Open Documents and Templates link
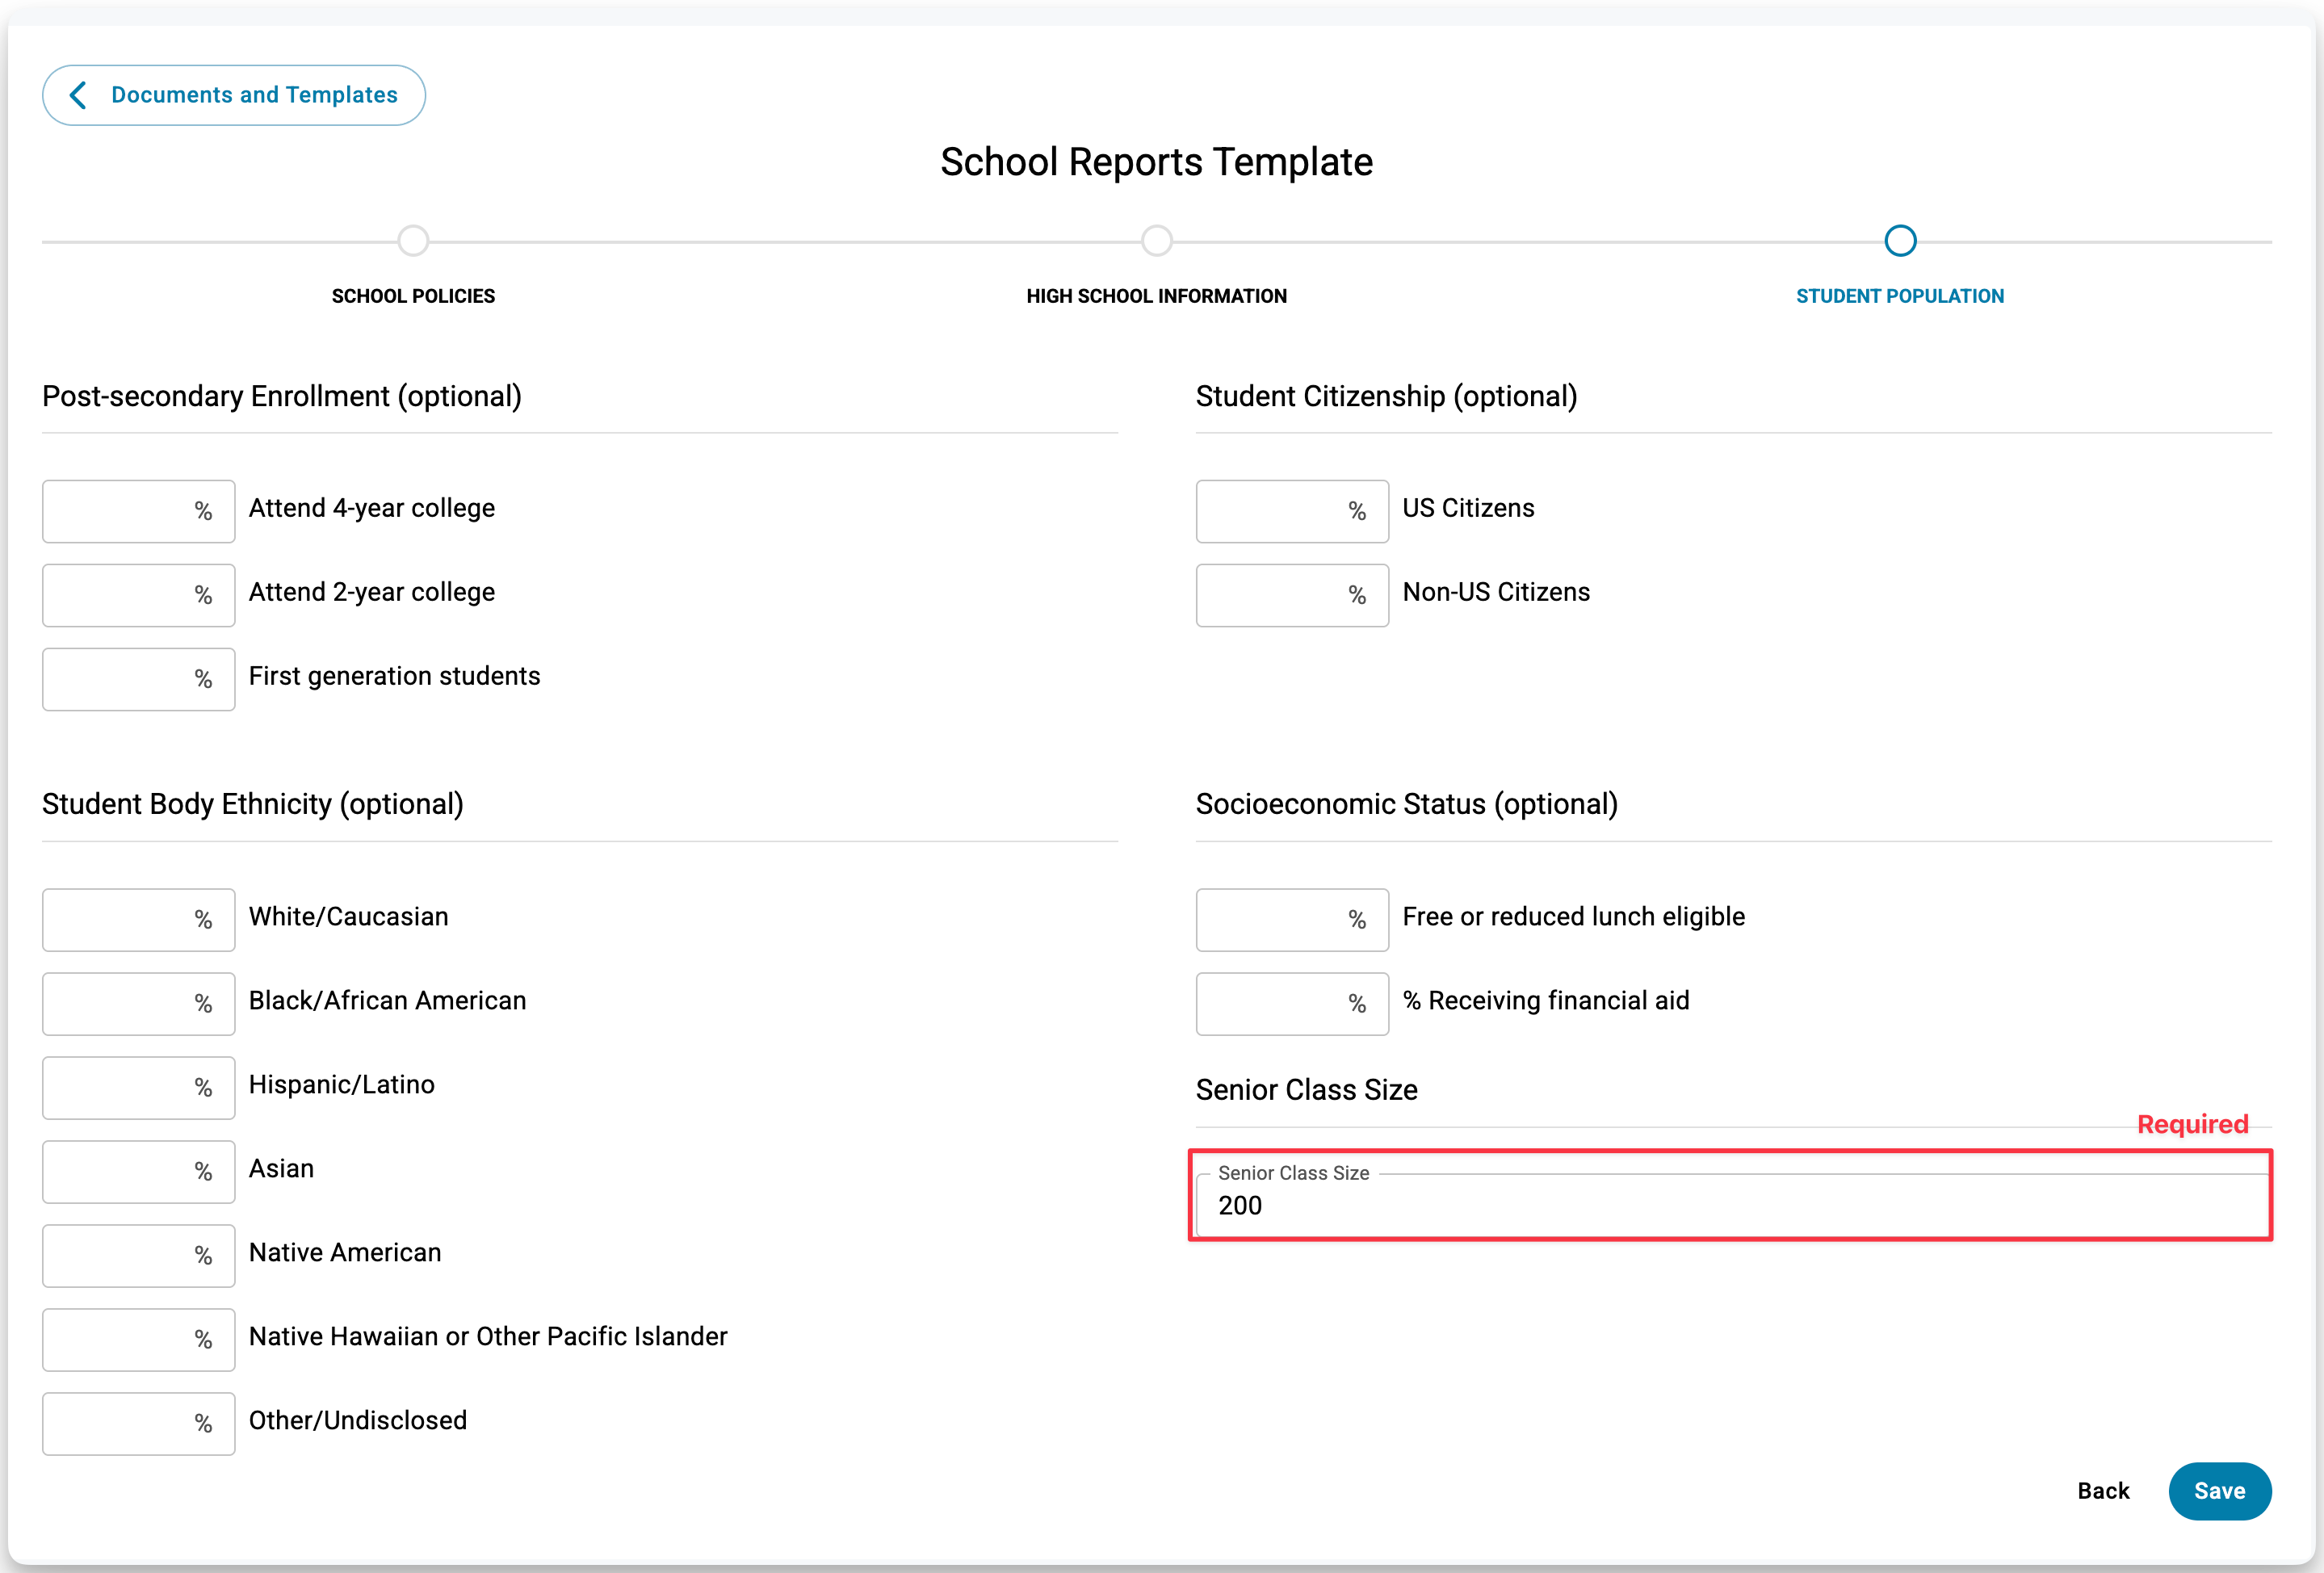The width and height of the screenshot is (2324, 1573). tap(254, 95)
